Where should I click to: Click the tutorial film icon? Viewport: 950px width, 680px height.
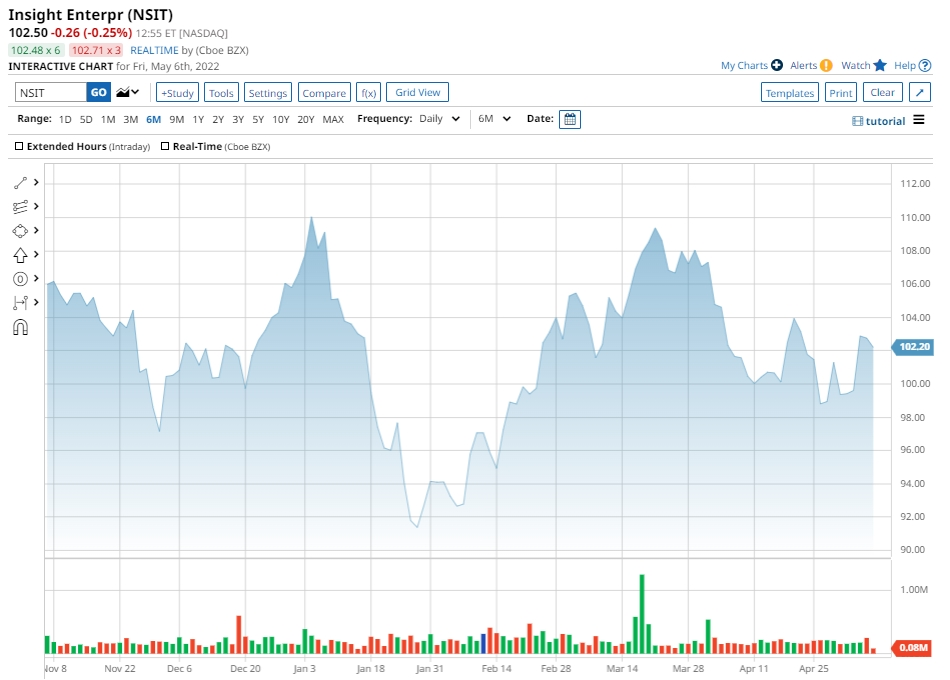[x=857, y=121]
